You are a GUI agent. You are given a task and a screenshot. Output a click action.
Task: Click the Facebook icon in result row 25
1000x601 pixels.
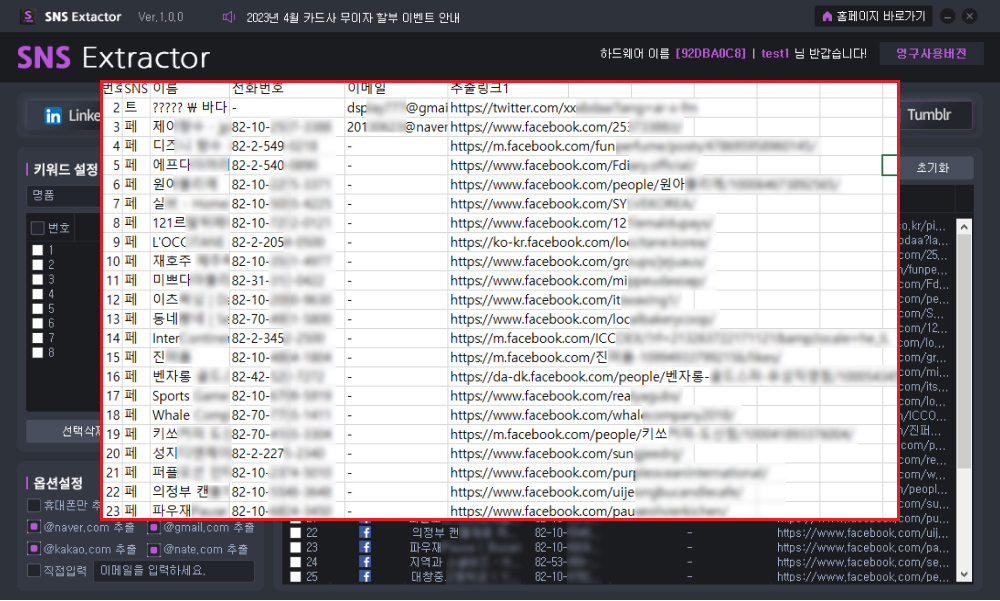365,577
